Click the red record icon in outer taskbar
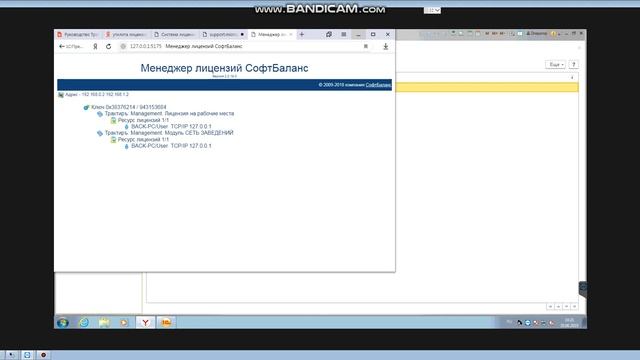Viewport: 640px width, 360px height. tap(43, 355)
